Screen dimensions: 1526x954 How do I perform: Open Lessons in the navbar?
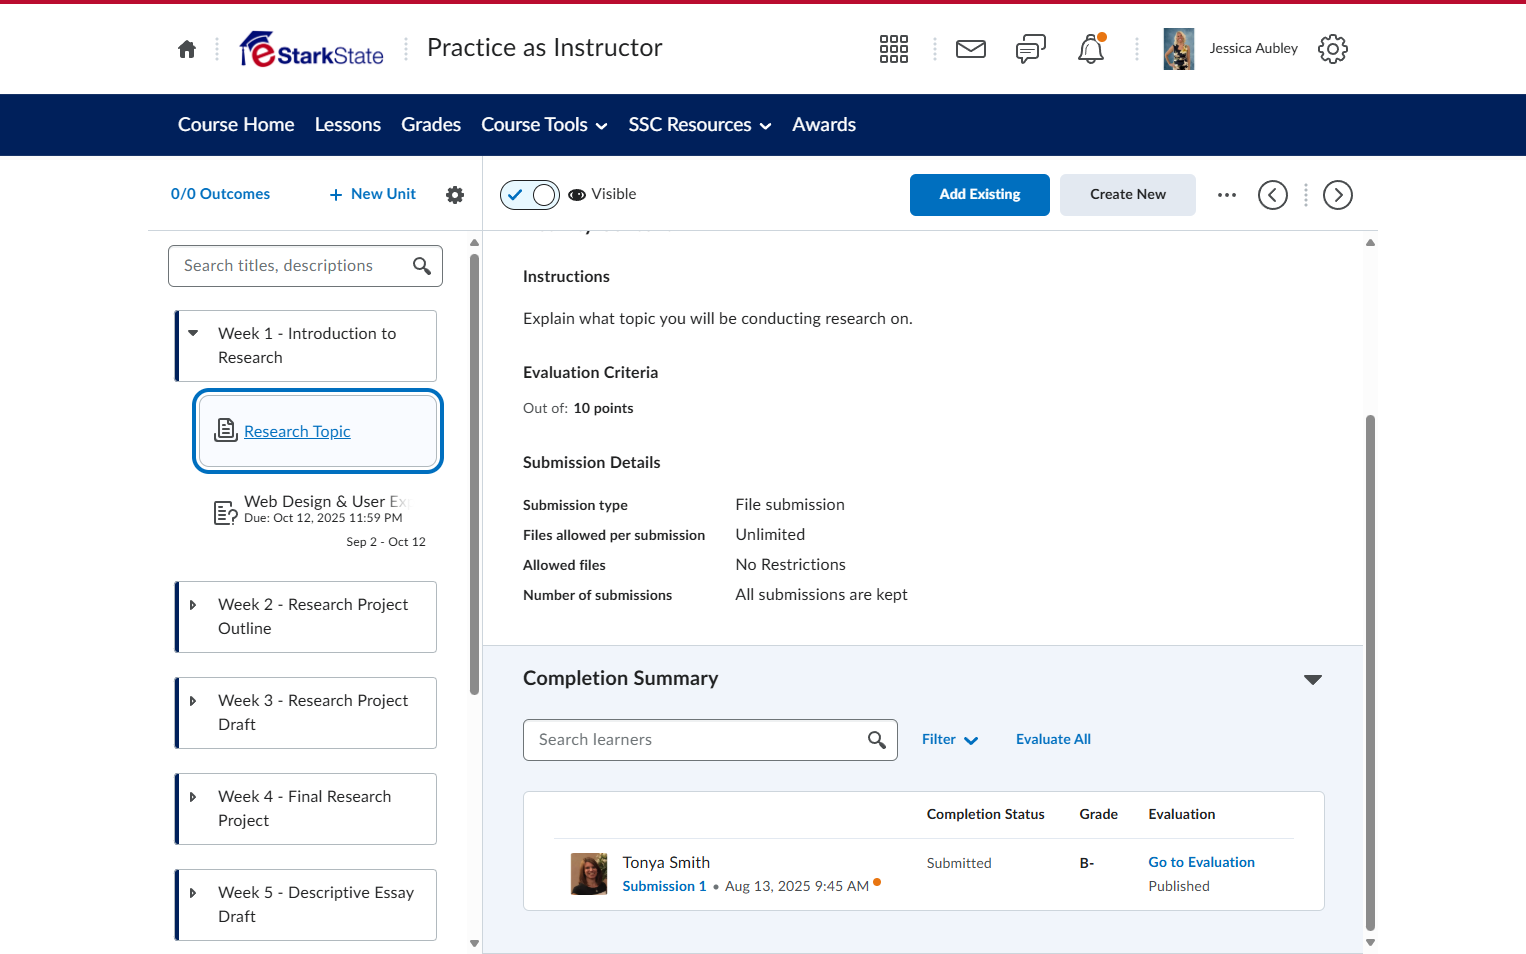click(348, 125)
